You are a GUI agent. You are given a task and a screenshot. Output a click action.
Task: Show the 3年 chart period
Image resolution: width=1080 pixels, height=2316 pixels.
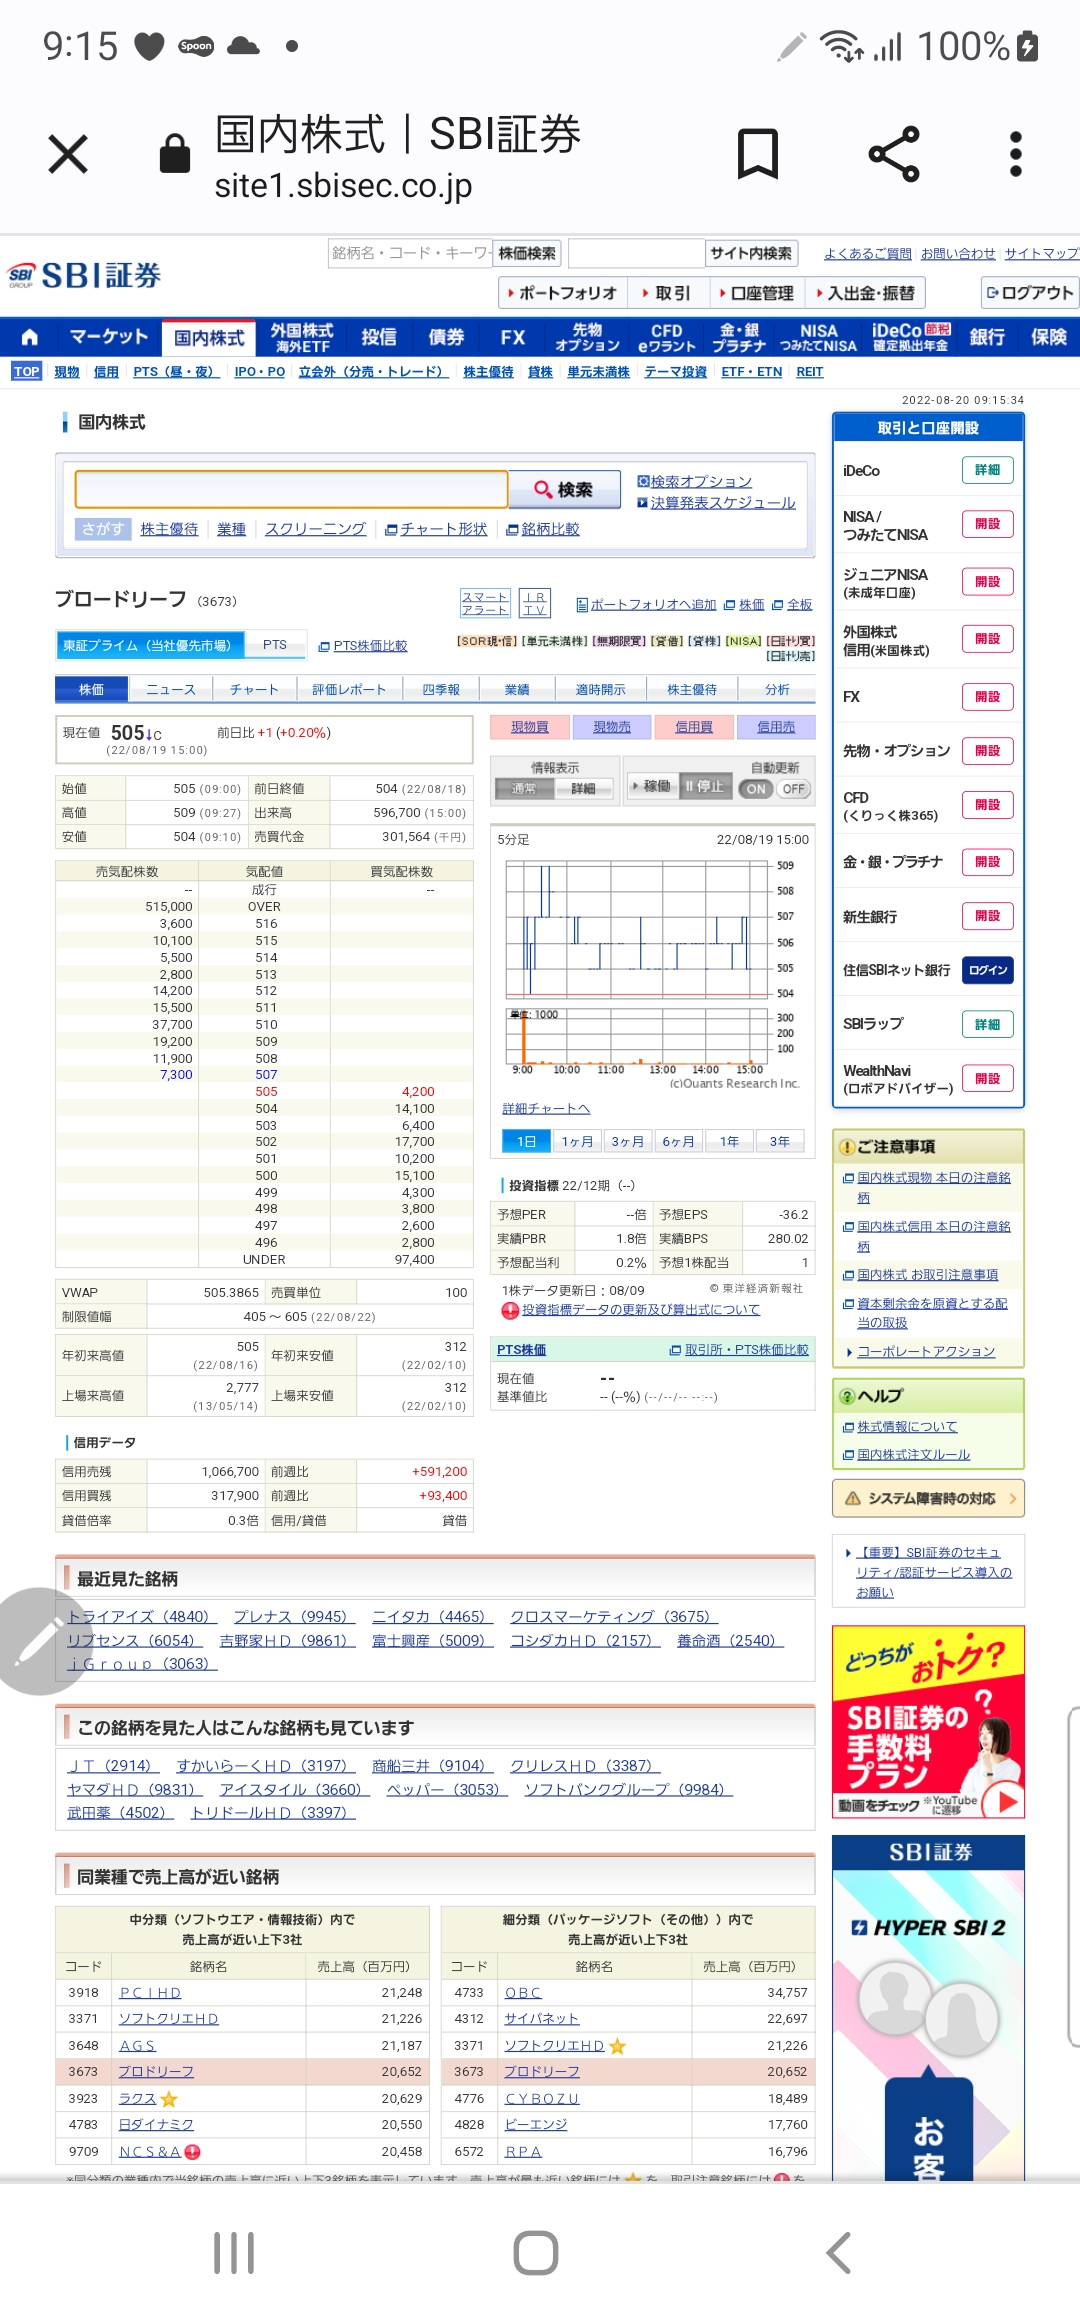[780, 1141]
